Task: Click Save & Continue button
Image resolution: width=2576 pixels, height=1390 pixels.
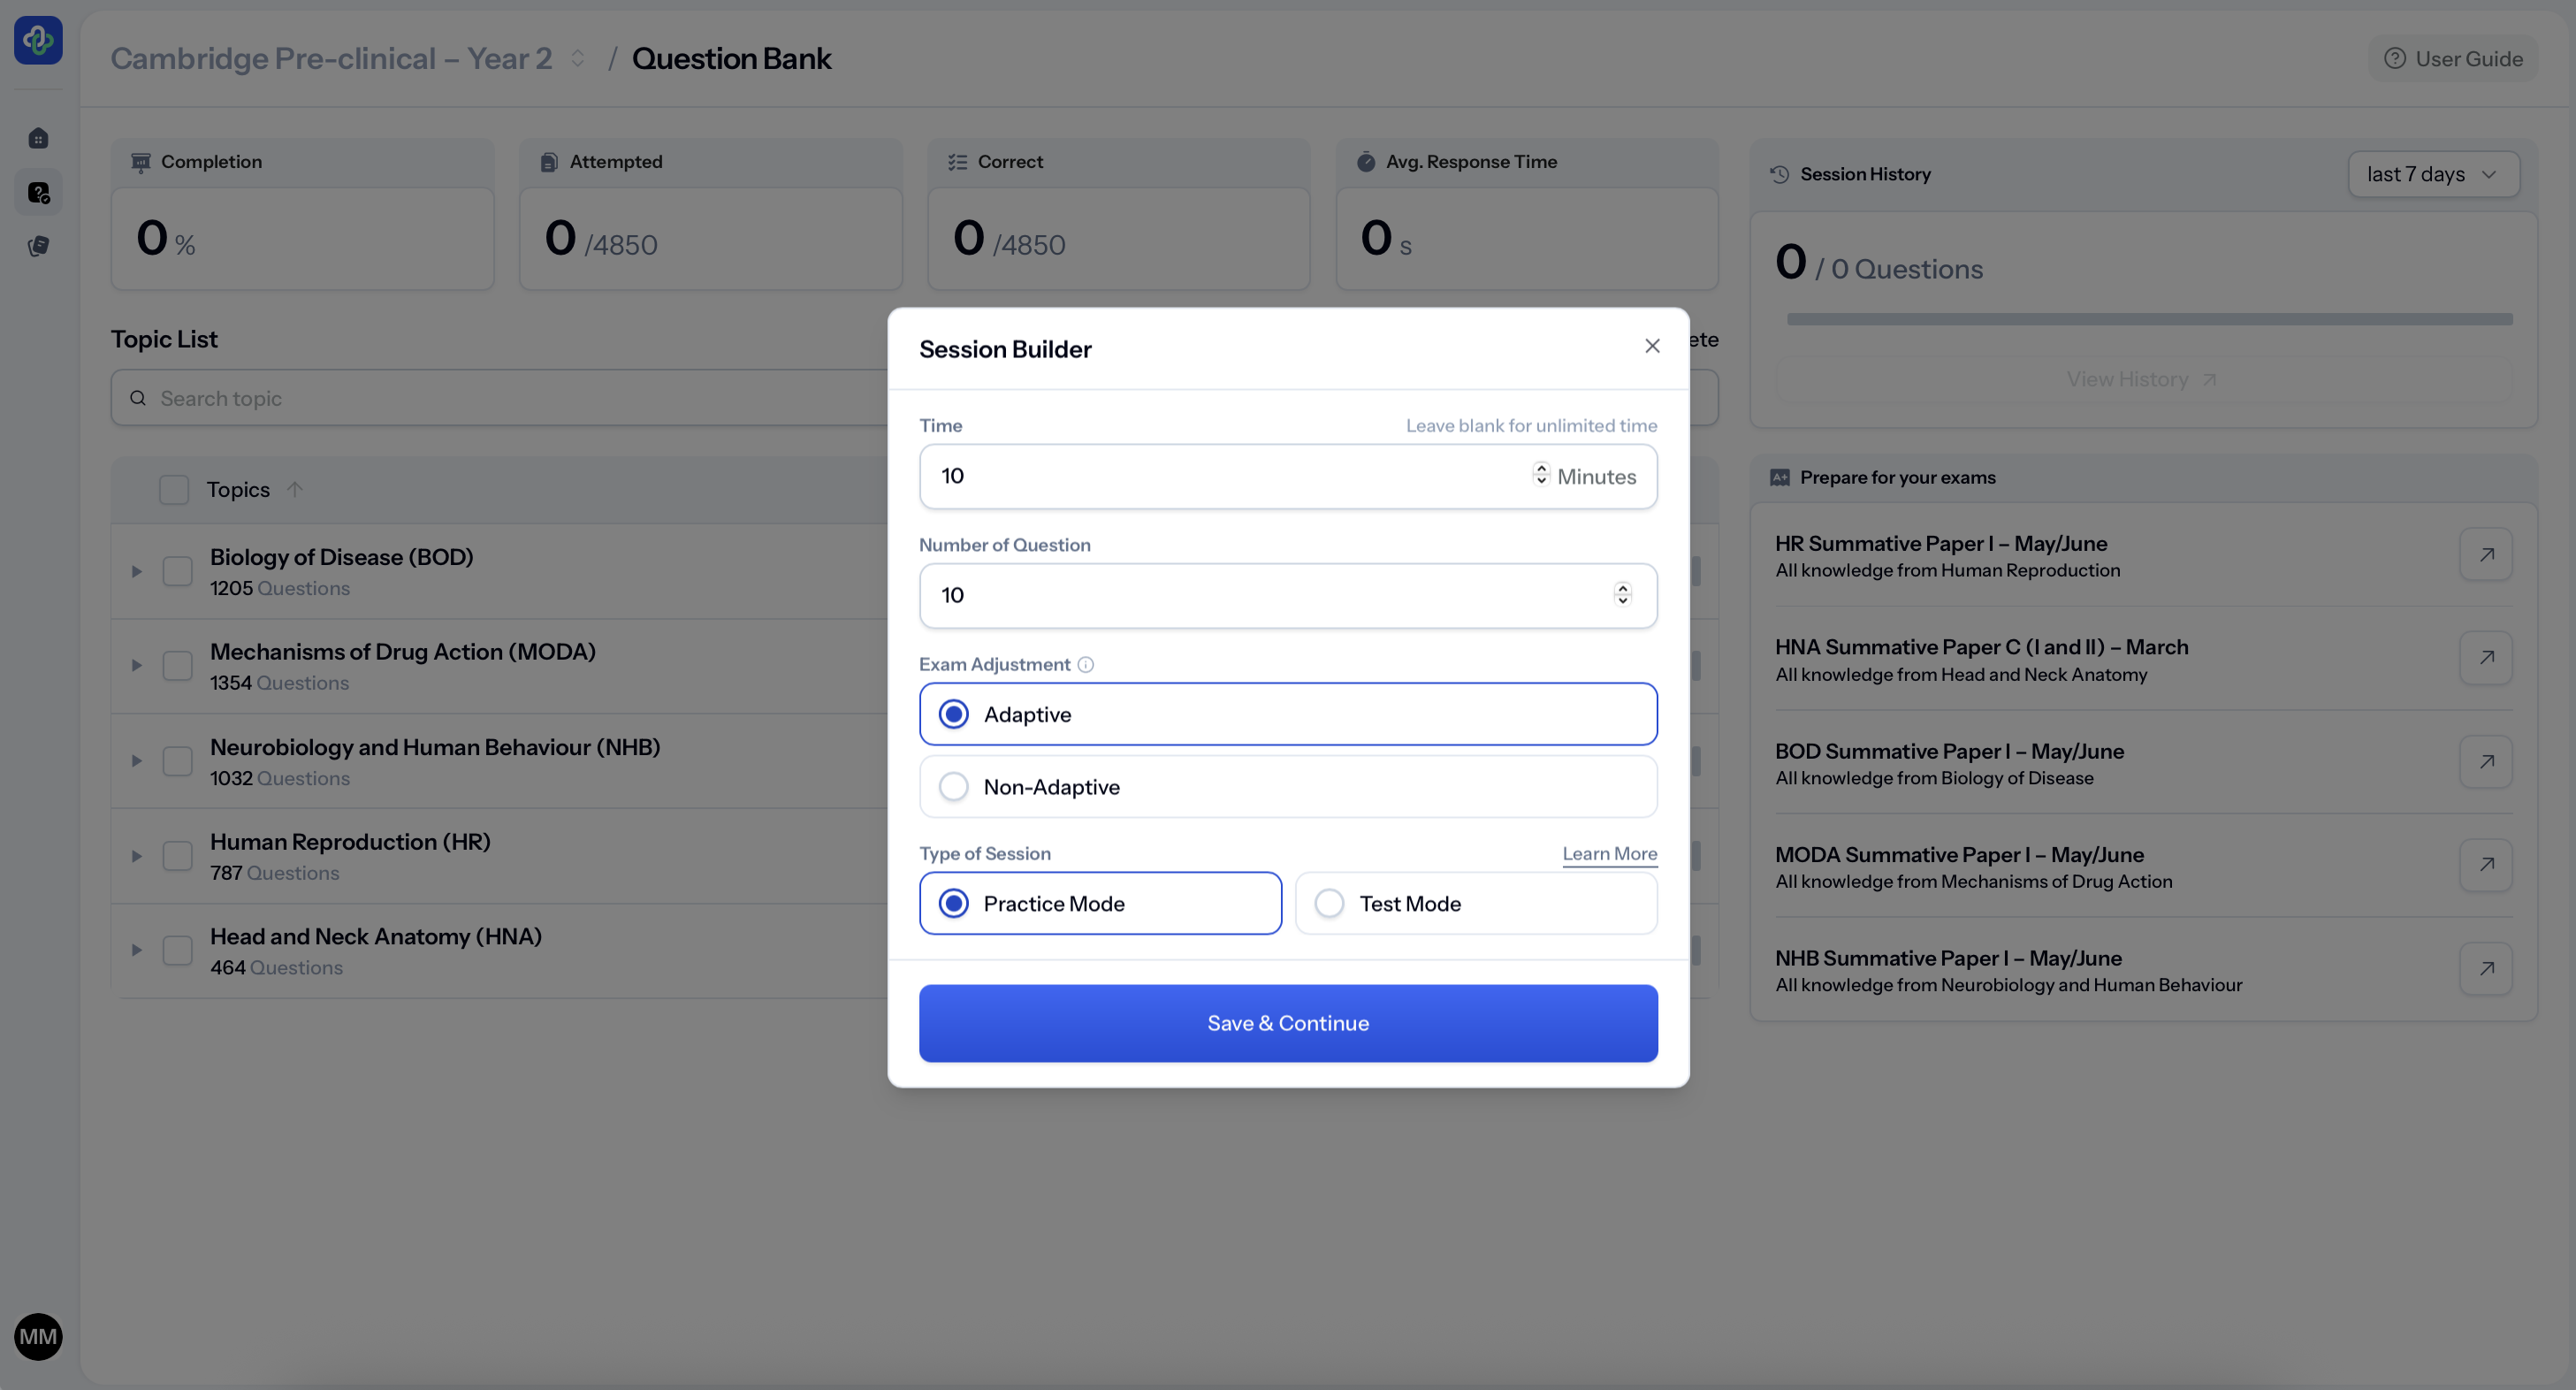Action: coord(1287,1023)
